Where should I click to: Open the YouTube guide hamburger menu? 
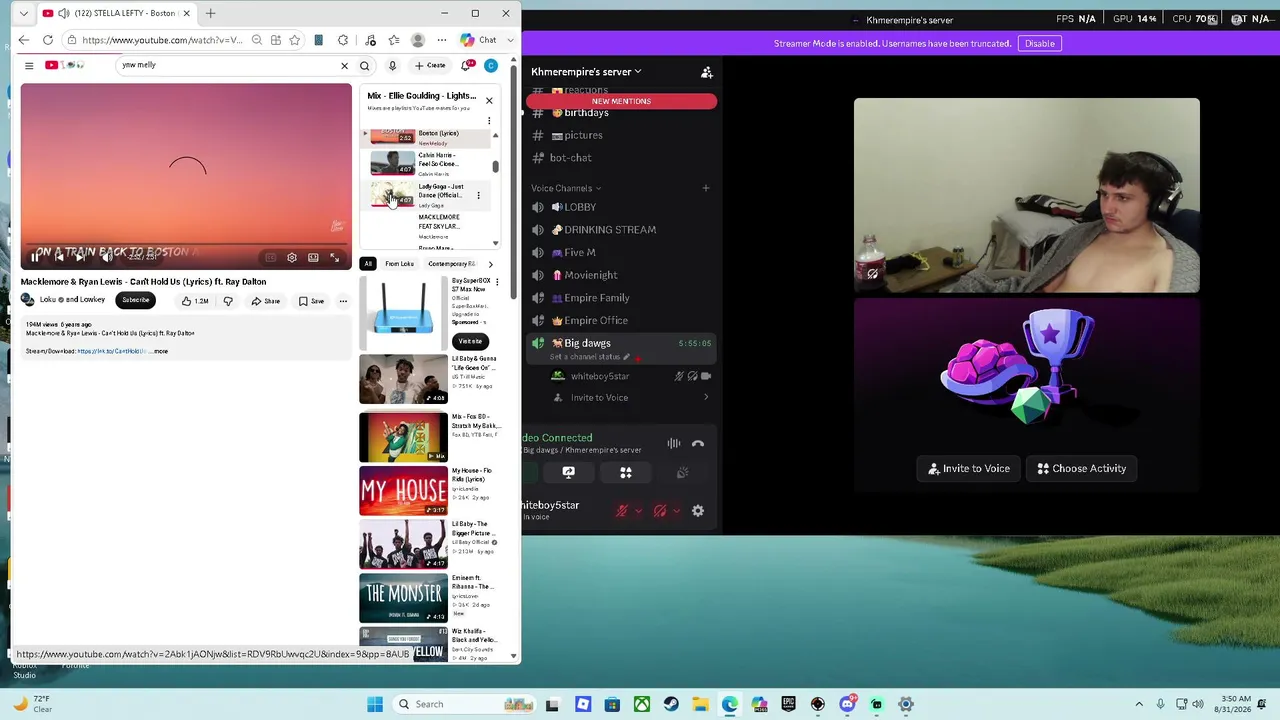pos(29,65)
